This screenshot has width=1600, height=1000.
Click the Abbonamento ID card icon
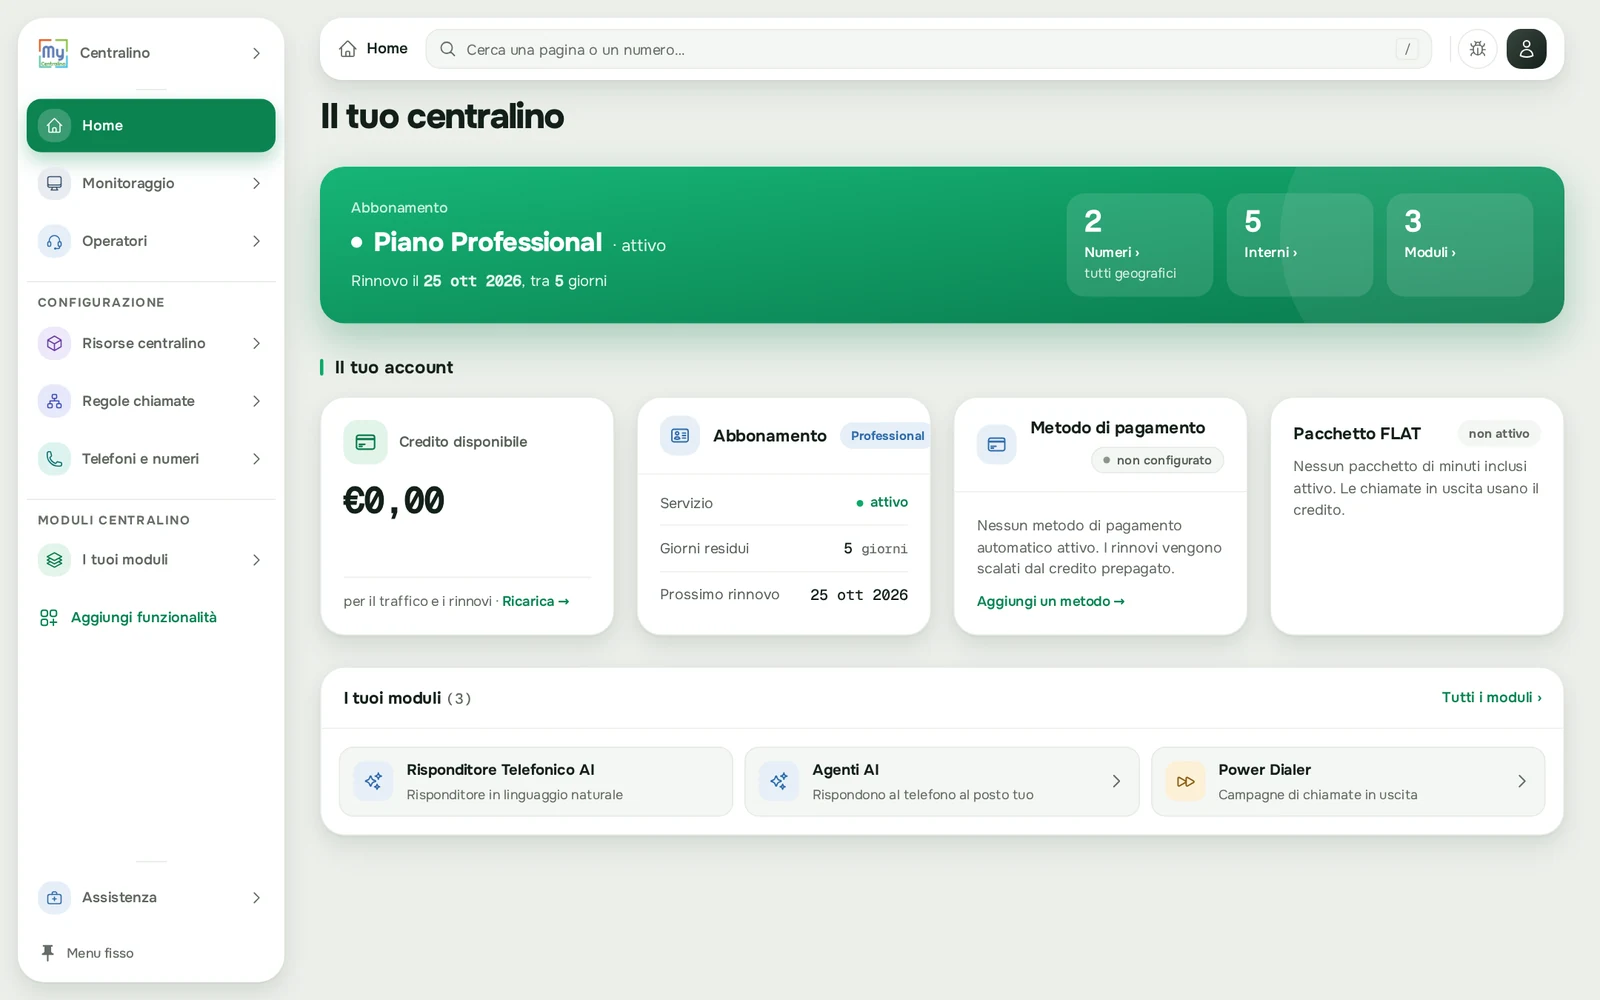tap(680, 436)
